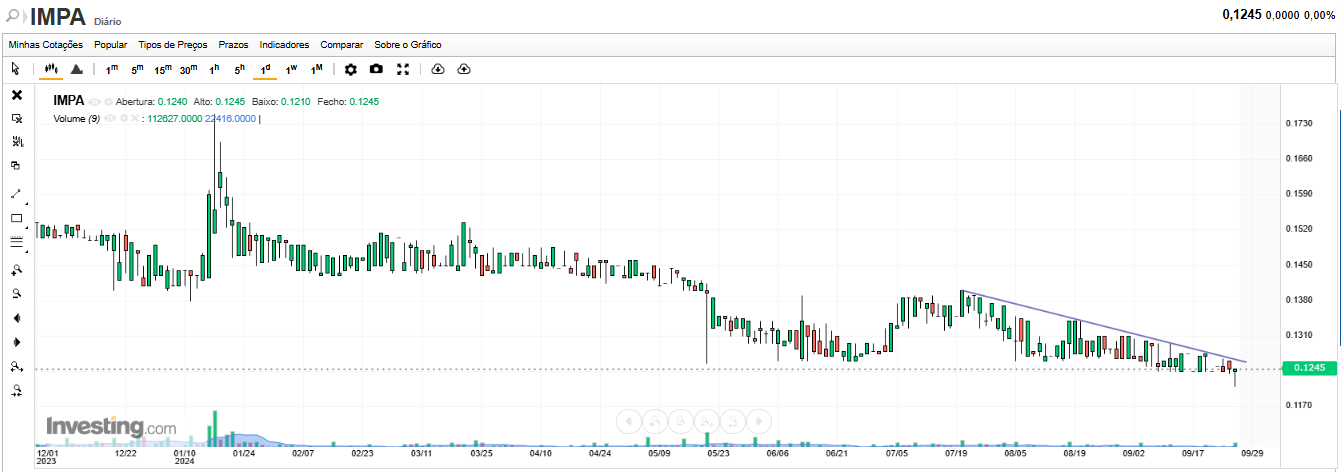Click the cloud upload chart icon

(464, 69)
